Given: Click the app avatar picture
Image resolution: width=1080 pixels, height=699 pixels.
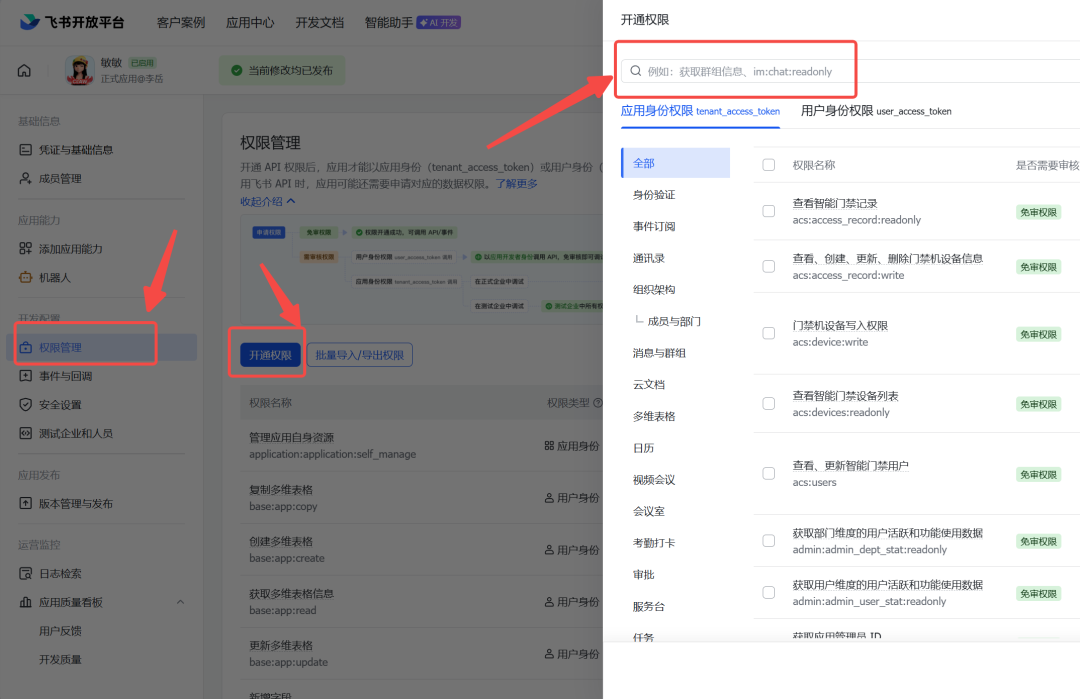Looking at the screenshot, I should coord(79,70).
